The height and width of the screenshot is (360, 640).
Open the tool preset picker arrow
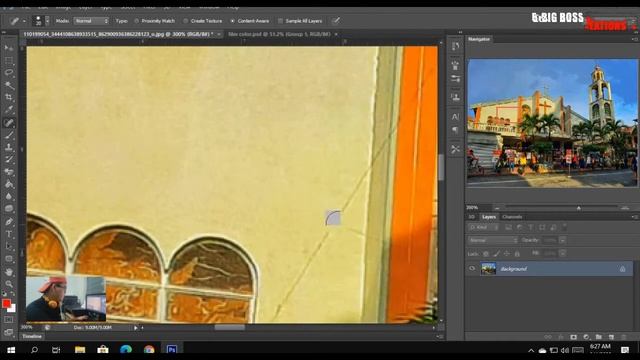point(24,21)
